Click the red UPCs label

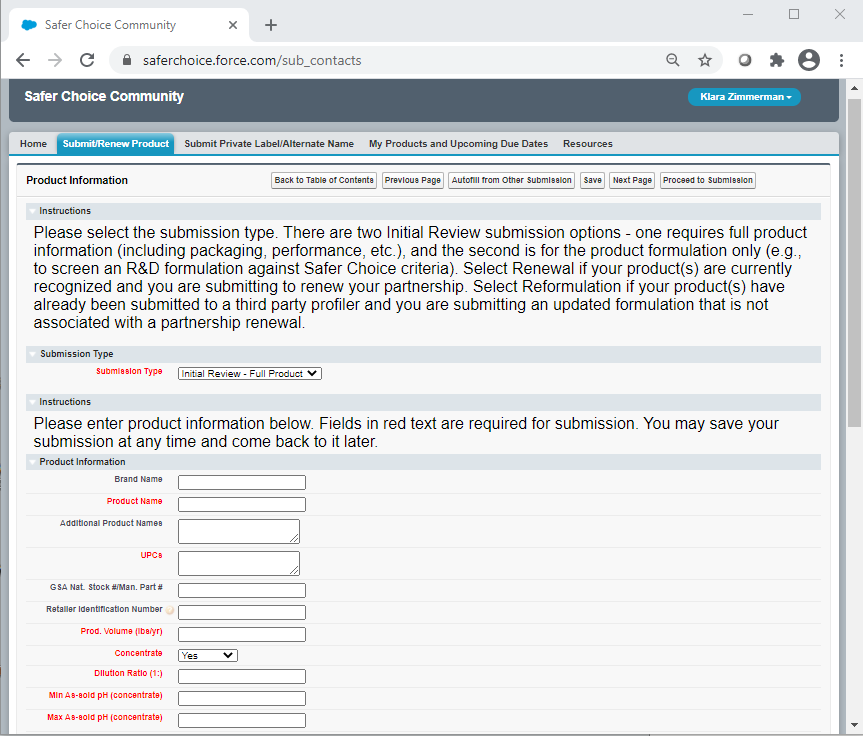(x=151, y=555)
